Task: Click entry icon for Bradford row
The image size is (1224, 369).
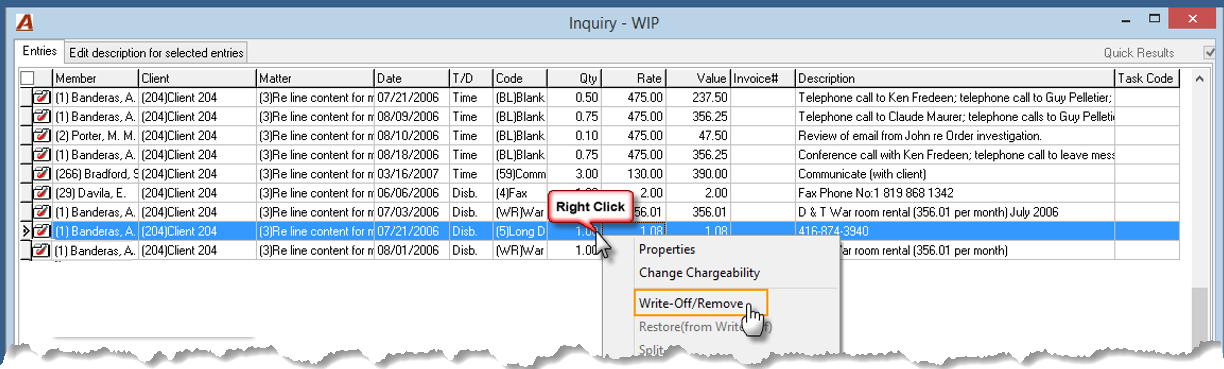Action: point(42,174)
